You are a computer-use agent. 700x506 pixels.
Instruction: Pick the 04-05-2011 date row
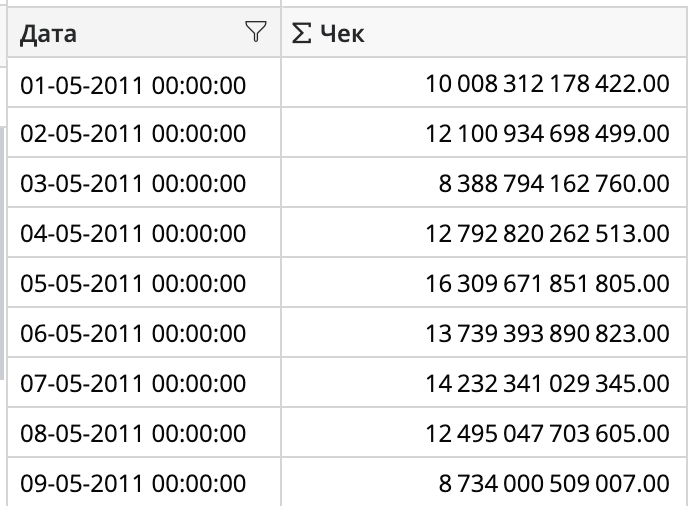(x=133, y=234)
